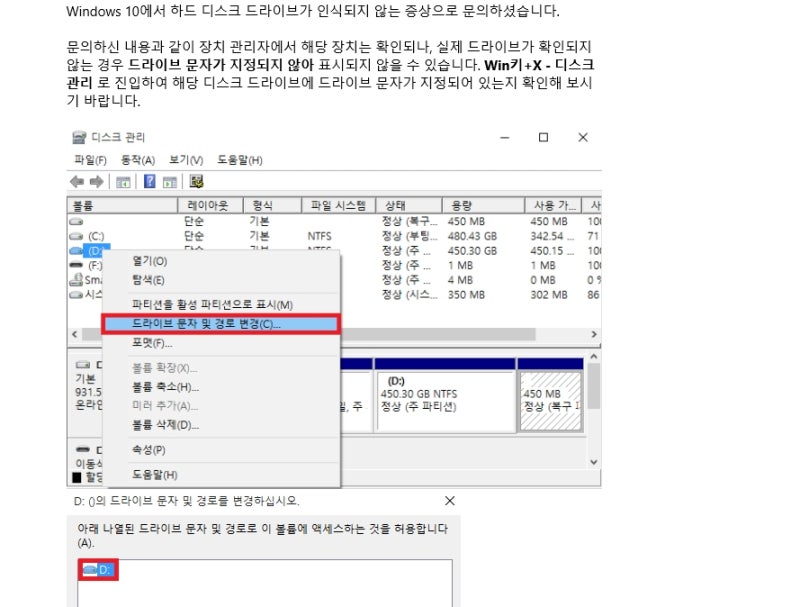Sort by the 상태 column header
The height and width of the screenshot is (607, 800).
[x=409, y=206]
